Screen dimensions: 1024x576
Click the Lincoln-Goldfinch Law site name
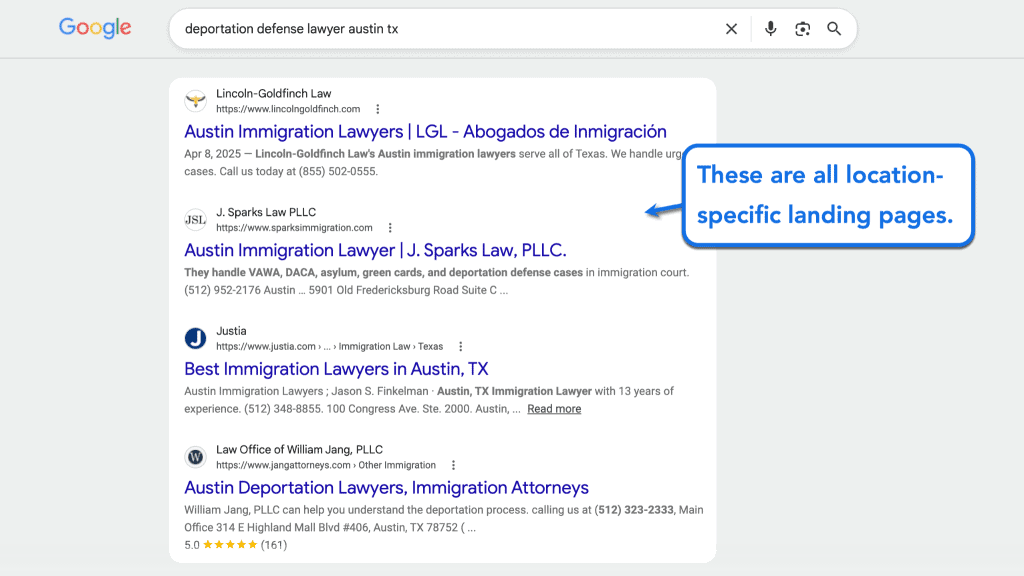[x=274, y=93]
